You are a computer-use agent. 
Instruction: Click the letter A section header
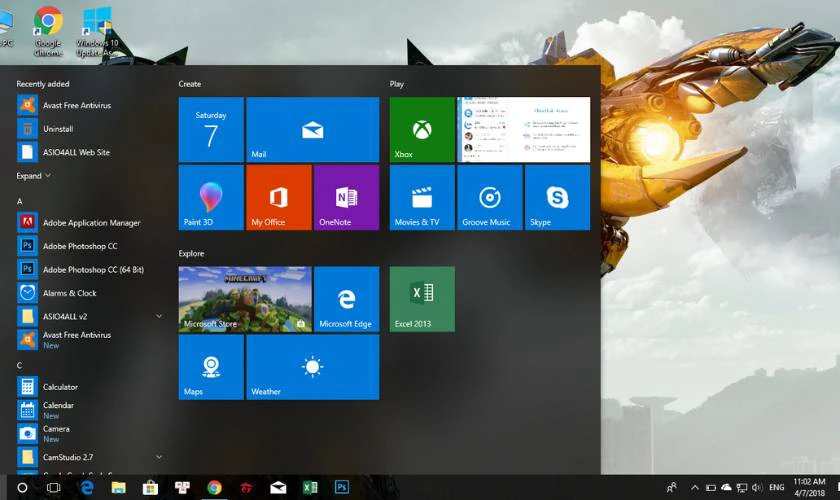point(19,202)
